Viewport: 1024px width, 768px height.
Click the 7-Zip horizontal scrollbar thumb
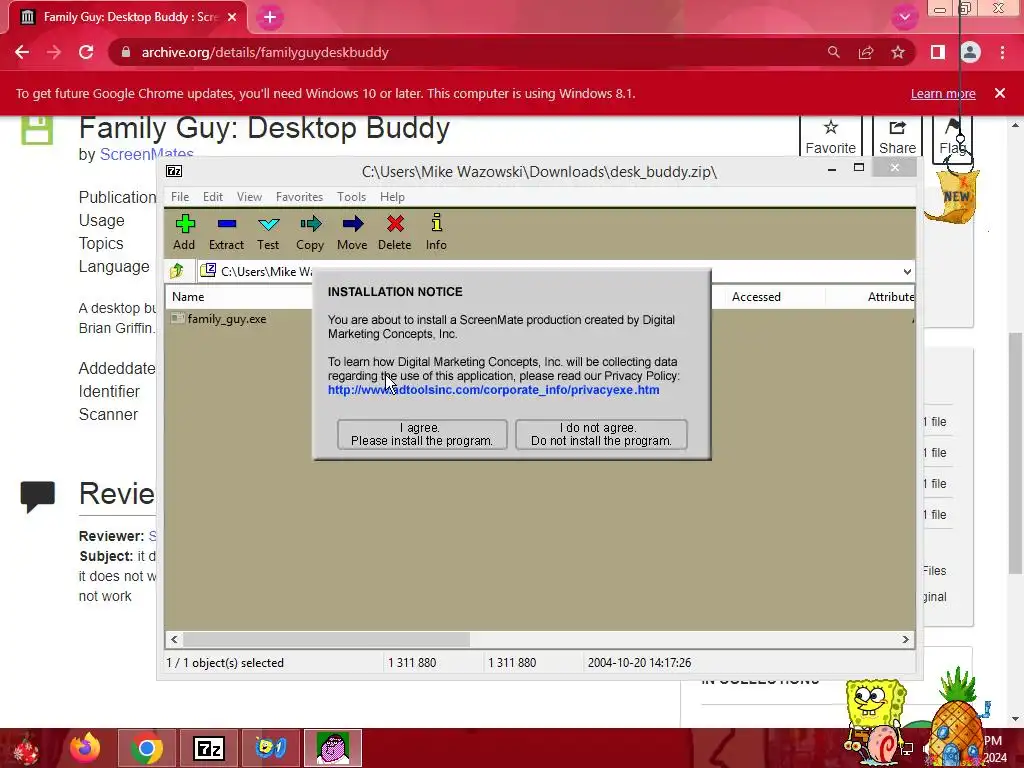point(326,639)
